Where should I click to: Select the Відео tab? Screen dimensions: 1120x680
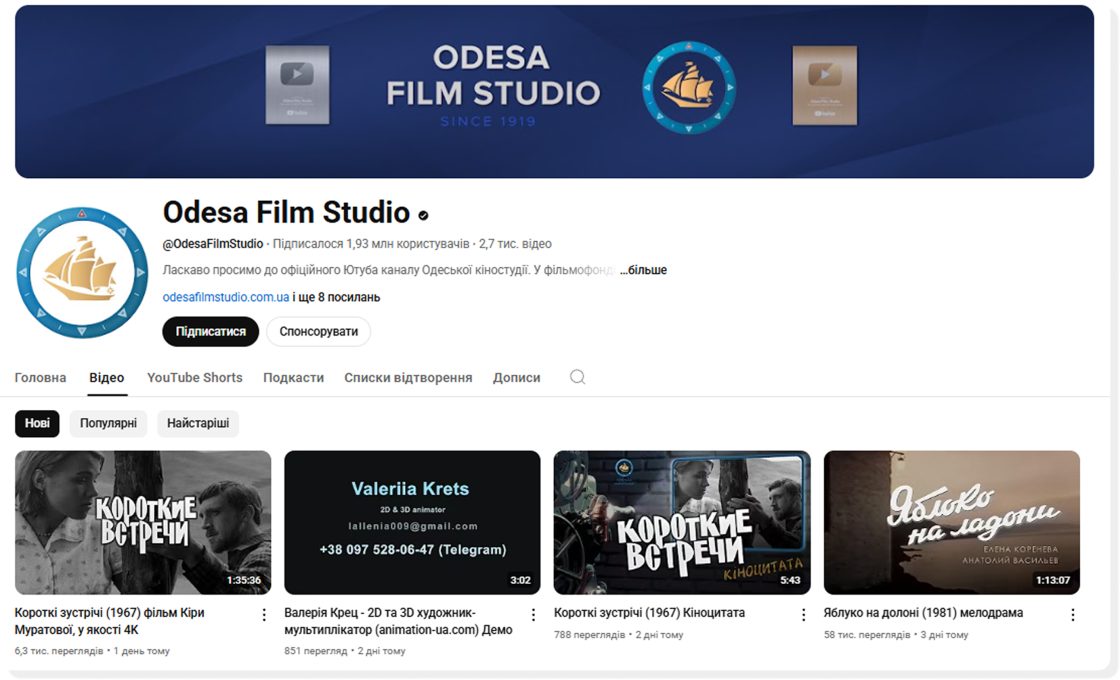(x=106, y=378)
